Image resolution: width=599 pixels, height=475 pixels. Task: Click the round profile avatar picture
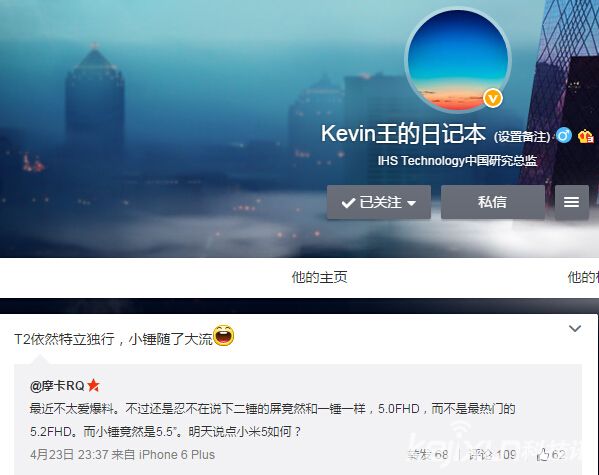tap(458, 60)
